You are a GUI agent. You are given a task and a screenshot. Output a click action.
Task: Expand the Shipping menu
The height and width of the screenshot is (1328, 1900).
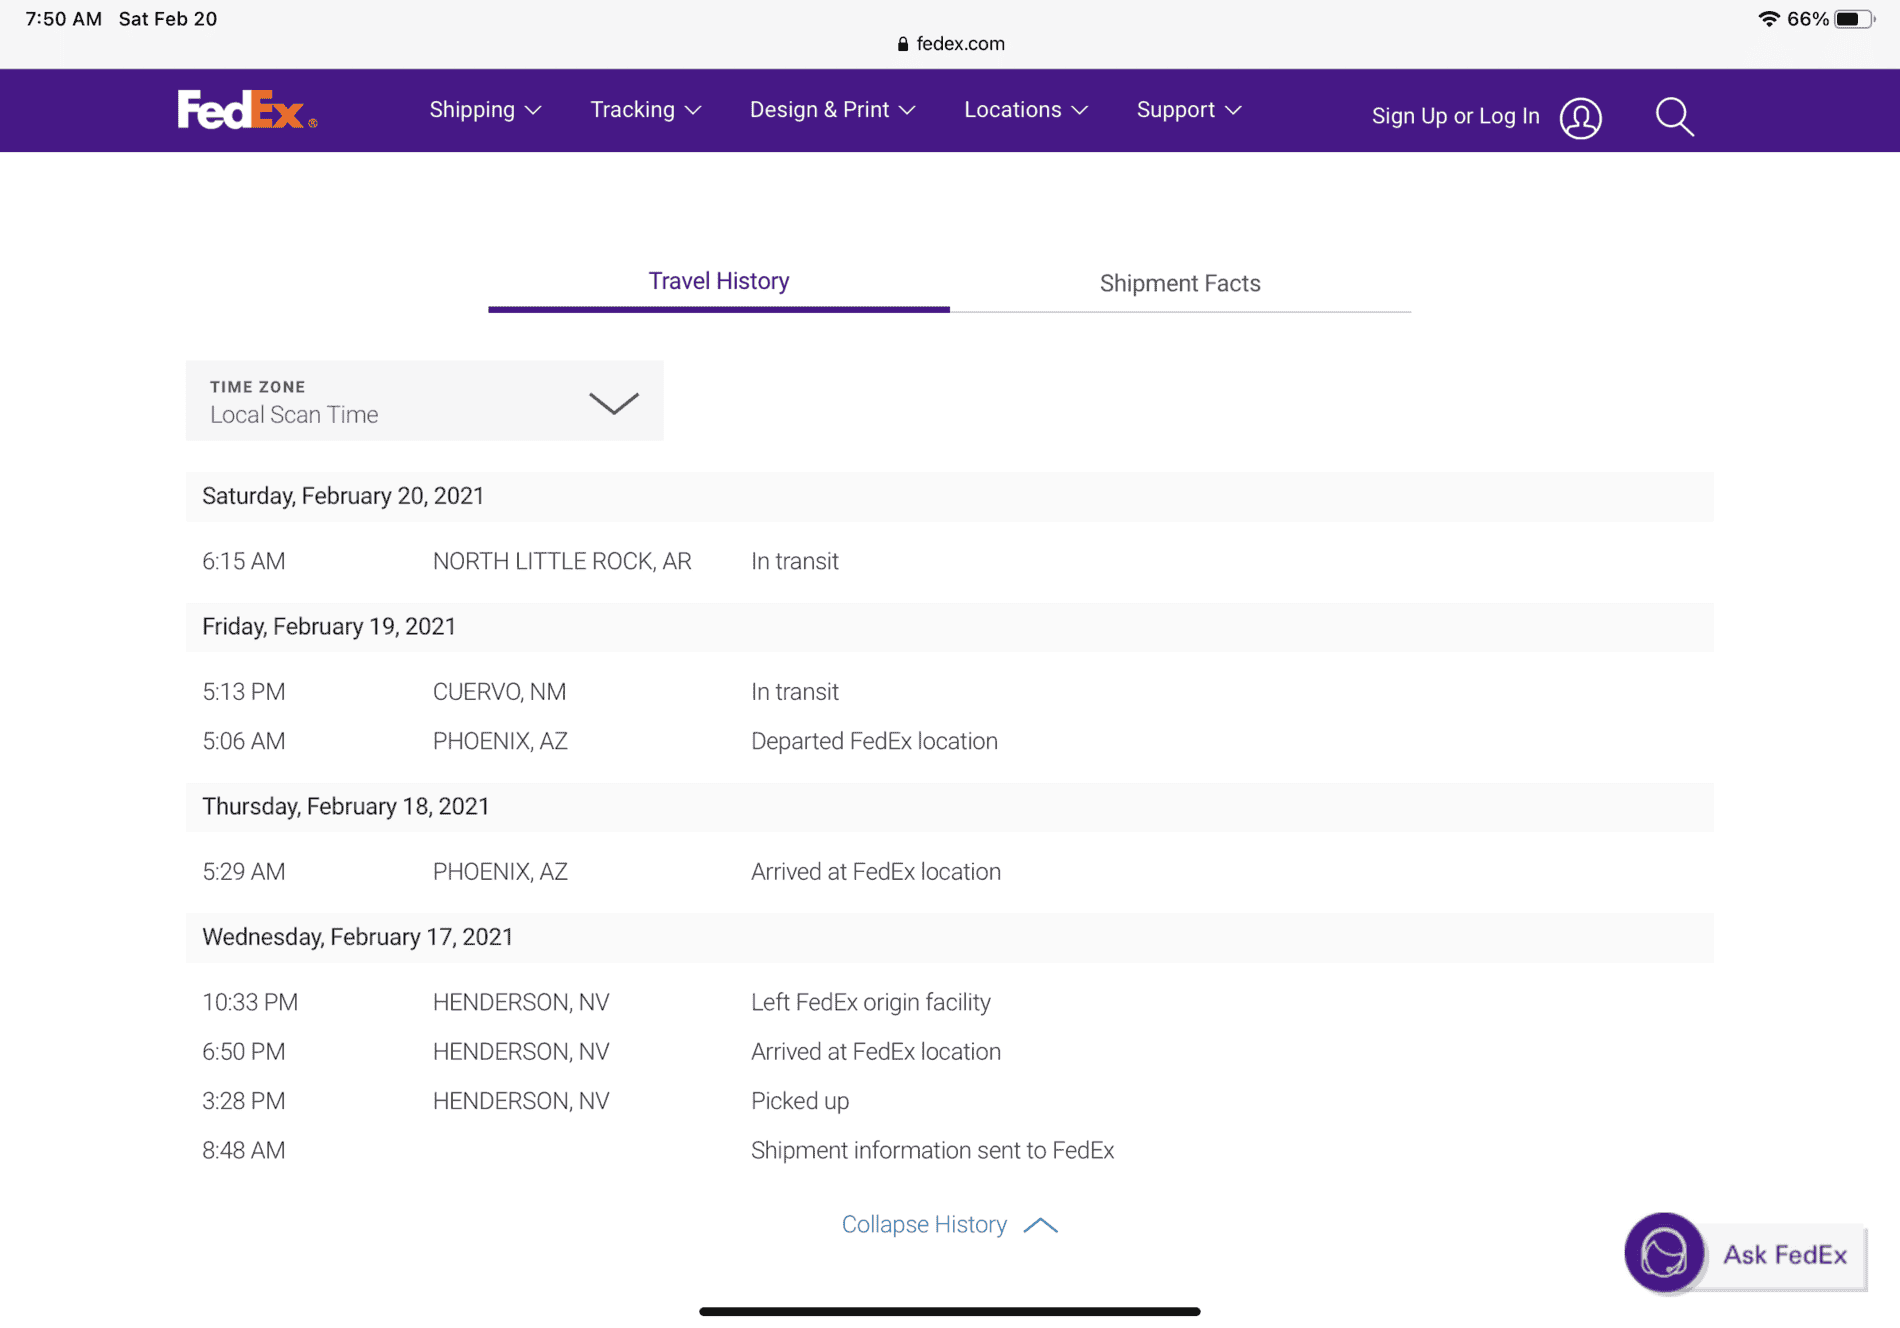485,110
